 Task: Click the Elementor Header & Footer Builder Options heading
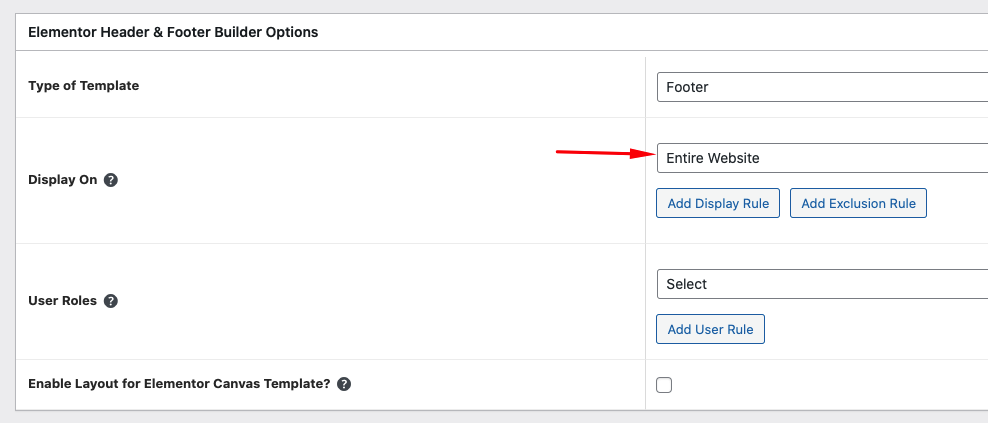(x=173, y=32)
